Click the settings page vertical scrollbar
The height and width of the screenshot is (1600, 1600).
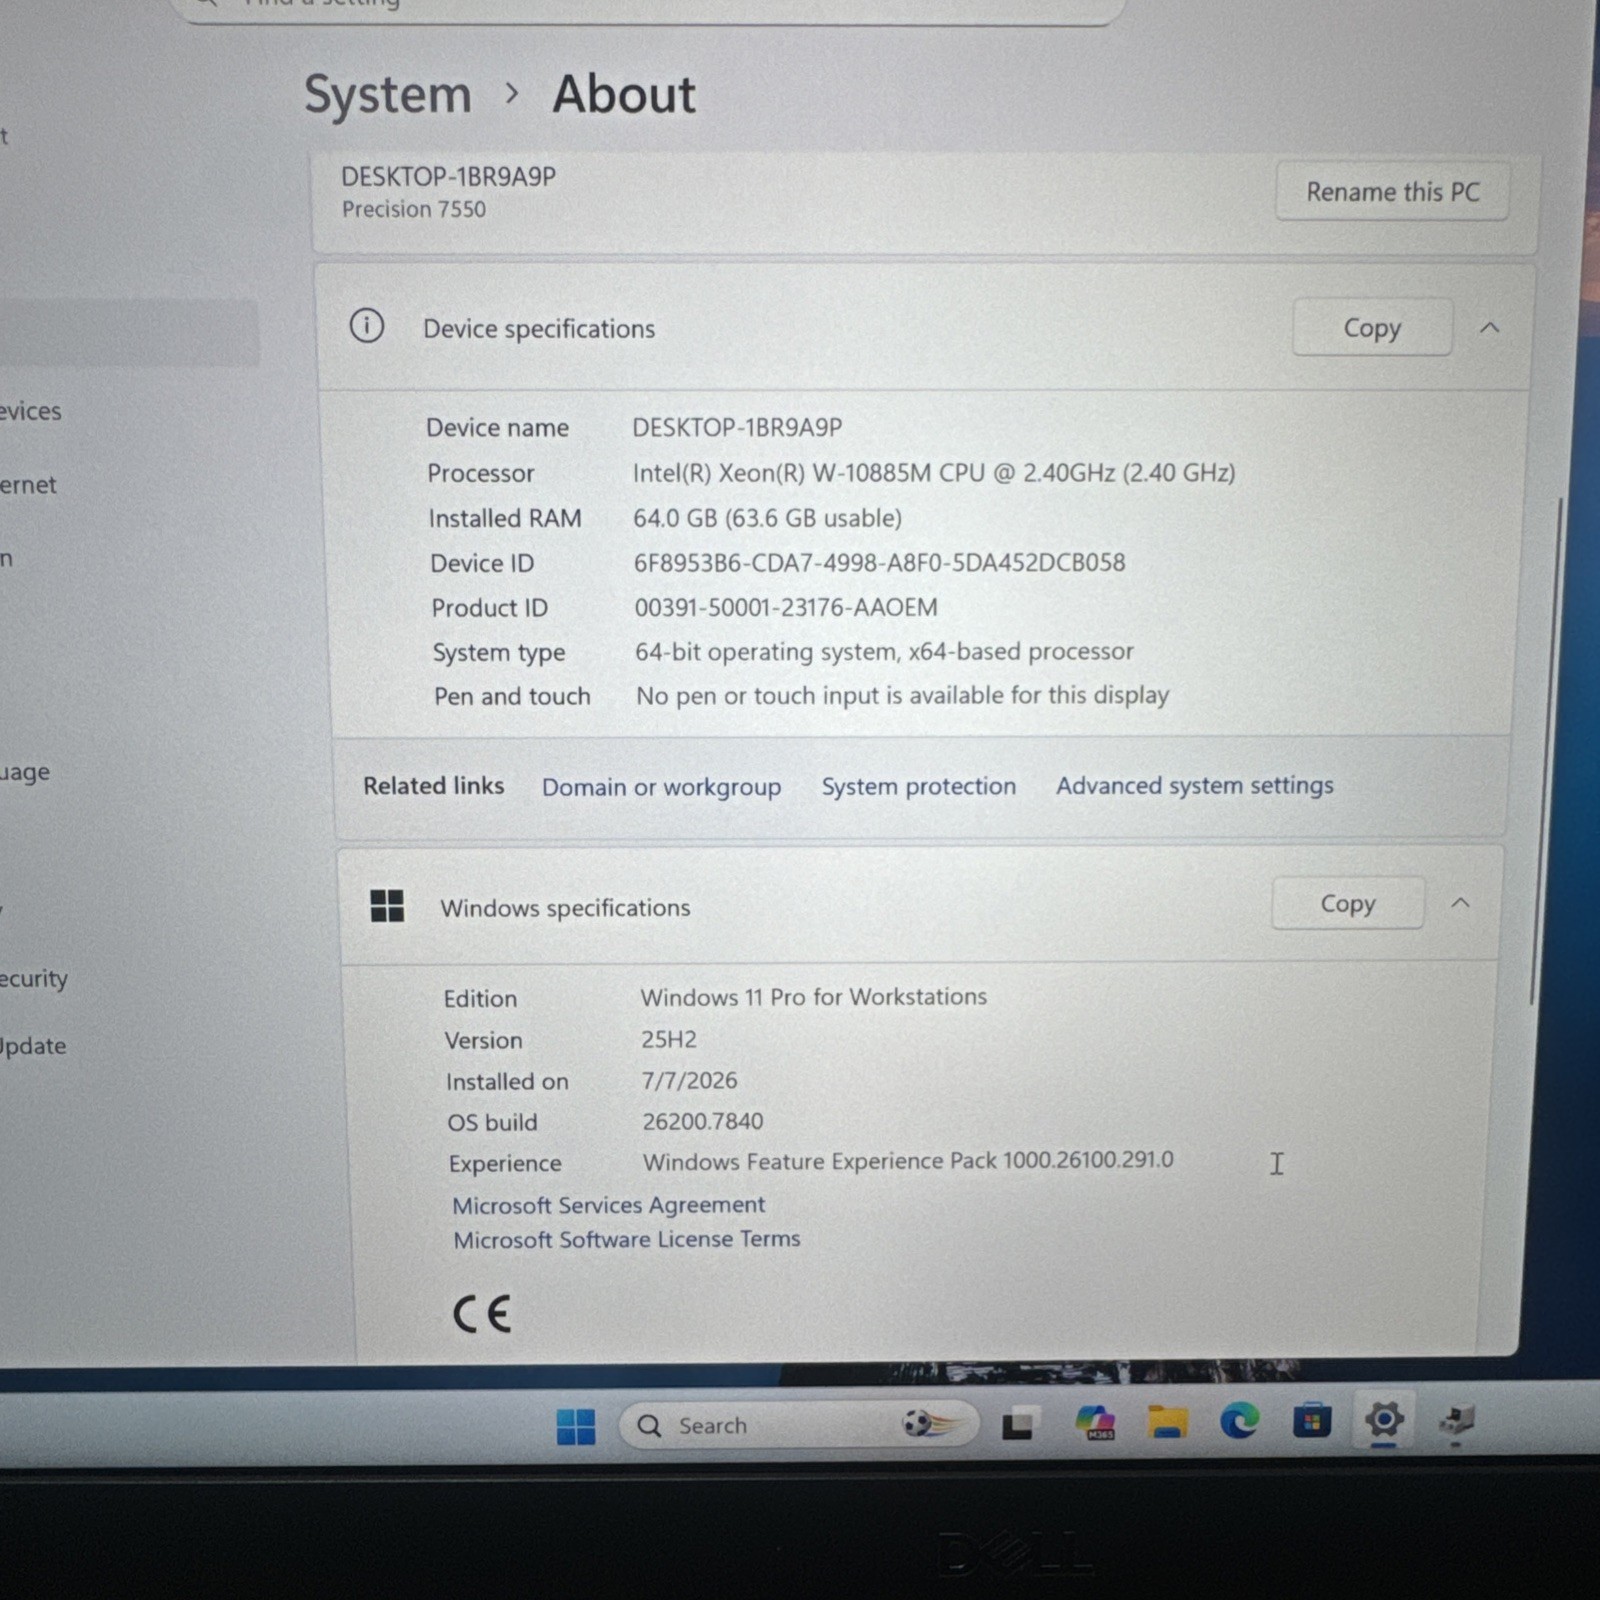pos(1545,750)
